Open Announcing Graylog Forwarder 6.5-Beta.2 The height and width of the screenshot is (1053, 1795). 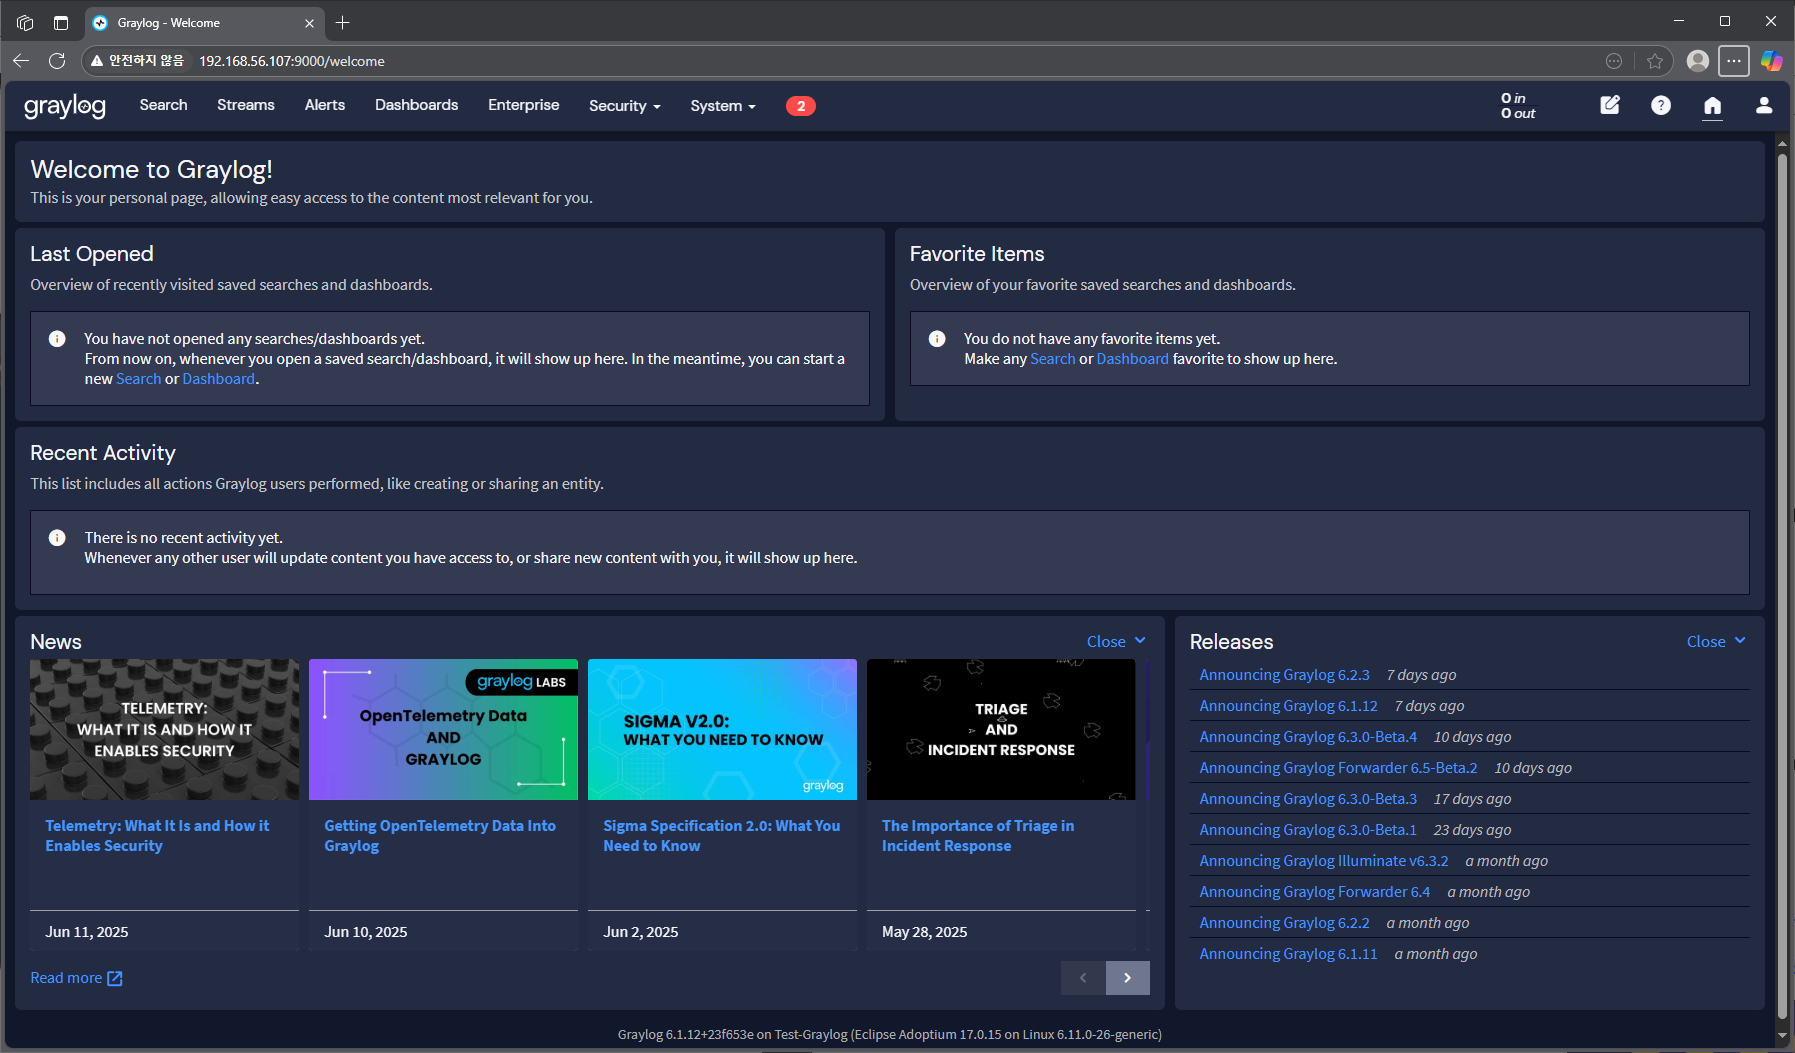(x=1338, y=768)
